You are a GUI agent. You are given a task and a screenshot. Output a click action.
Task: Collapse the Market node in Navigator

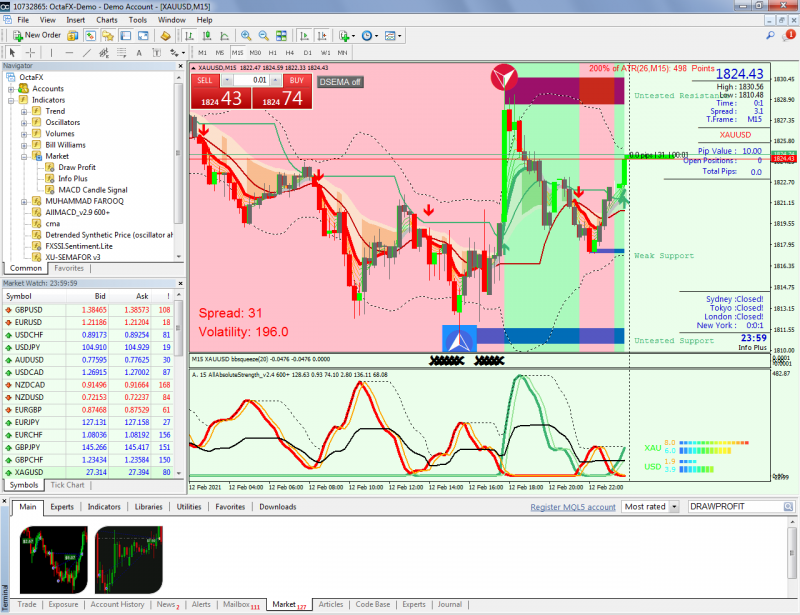(x=24, y=156)
